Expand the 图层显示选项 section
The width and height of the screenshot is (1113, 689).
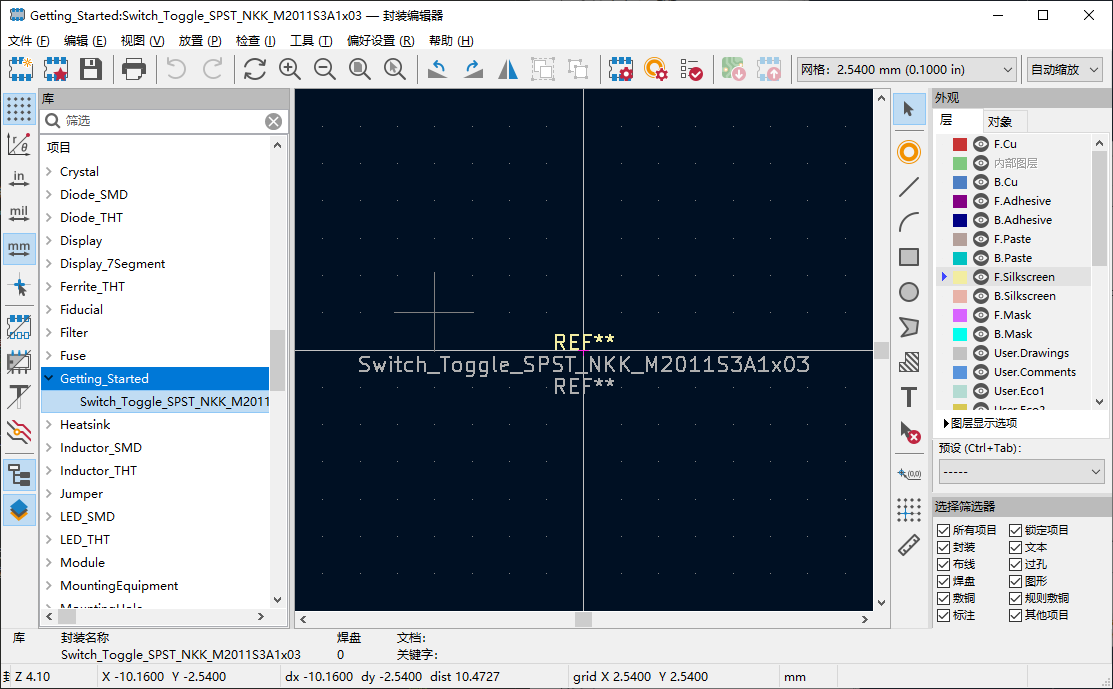980,423
